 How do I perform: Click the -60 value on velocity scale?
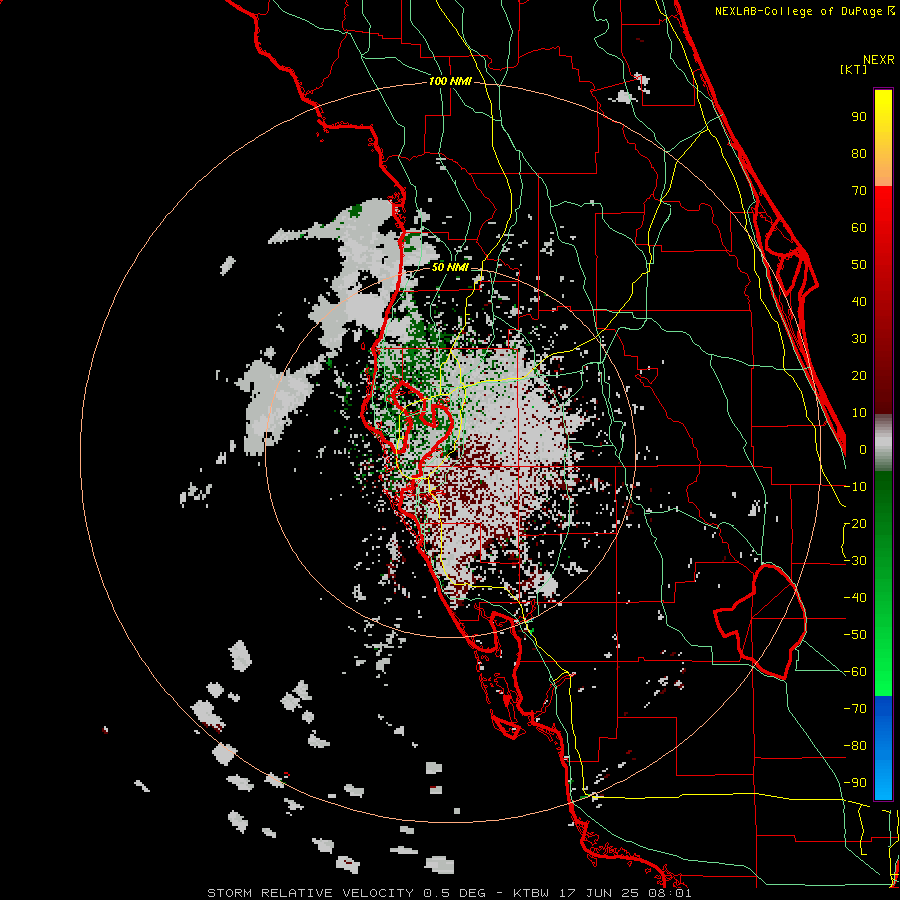pos(855,672)
